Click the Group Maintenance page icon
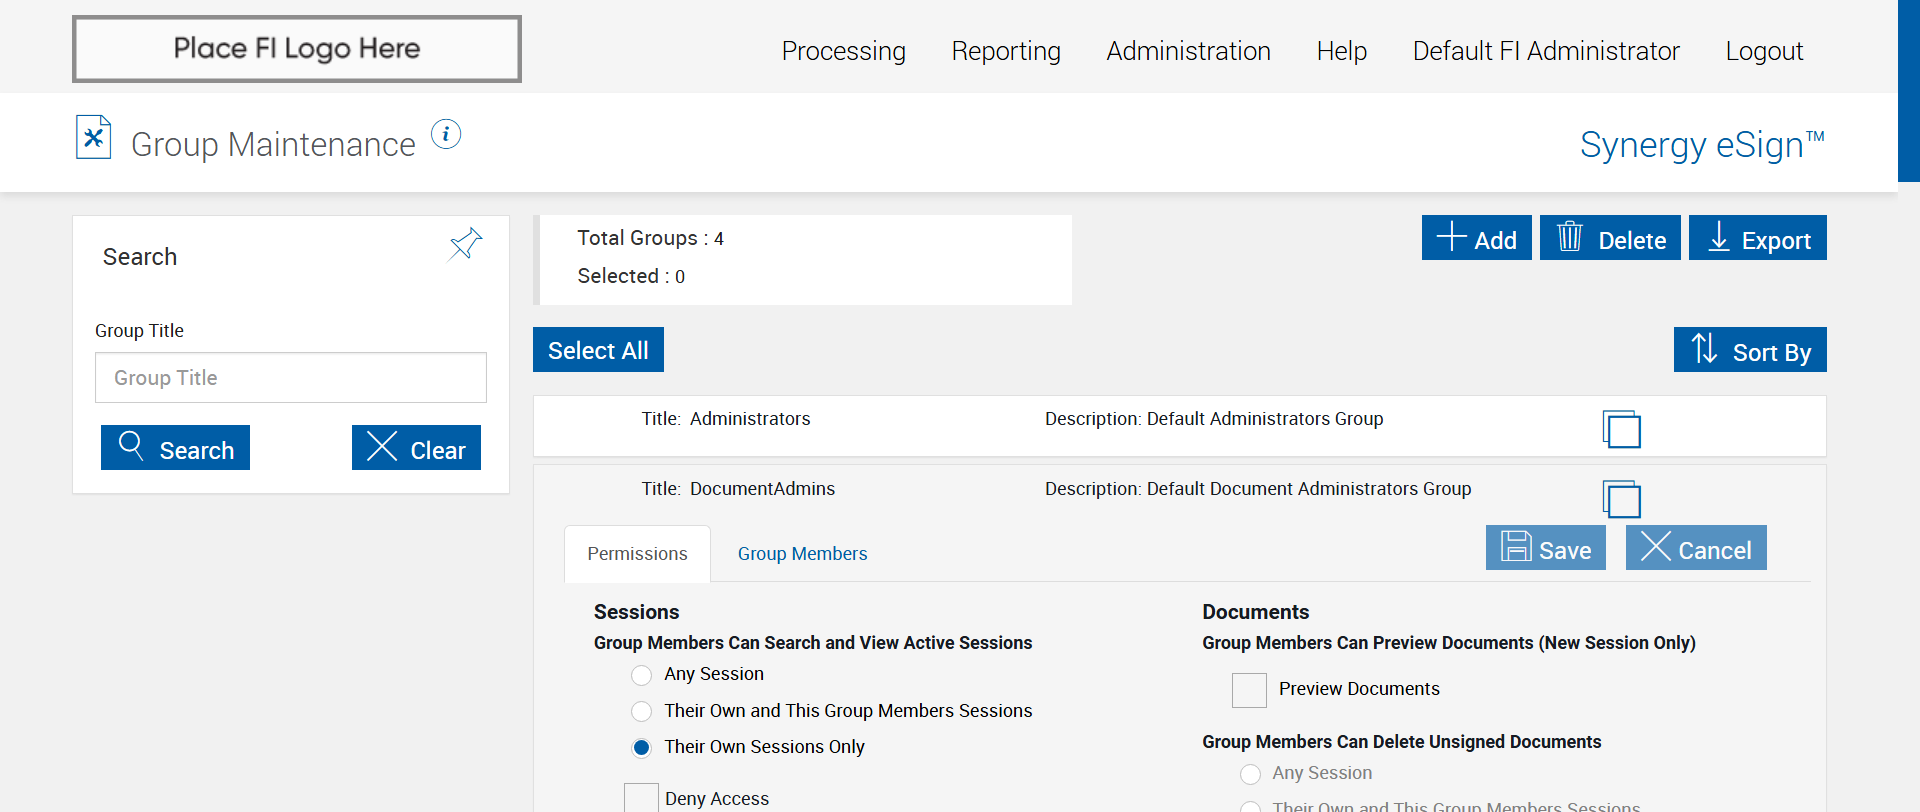This screenshot has width=1920, height=812. coord(94,138)
